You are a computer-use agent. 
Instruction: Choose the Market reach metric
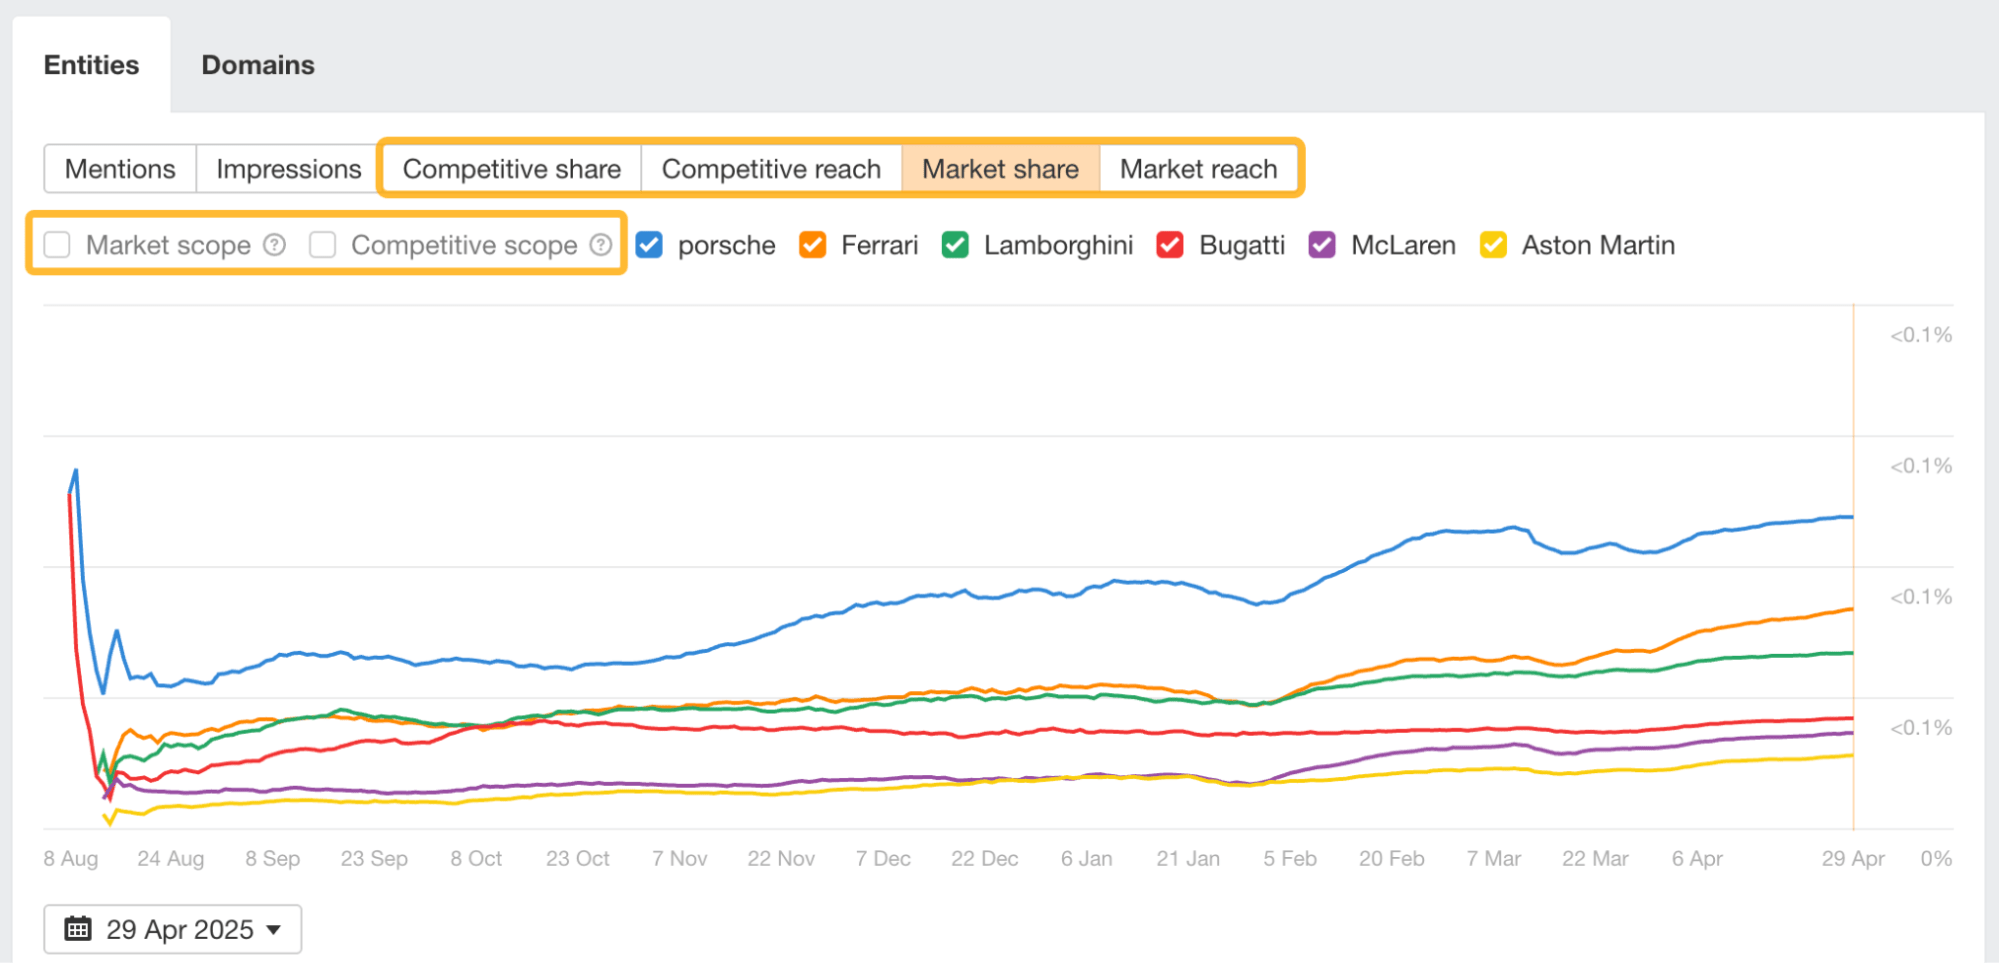[1198, 169]
